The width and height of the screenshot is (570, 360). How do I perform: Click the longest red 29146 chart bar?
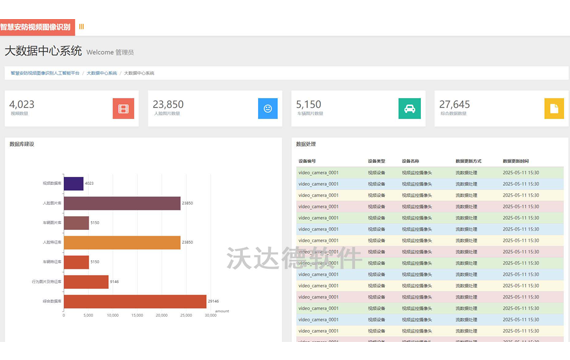(x=135, y=301)
